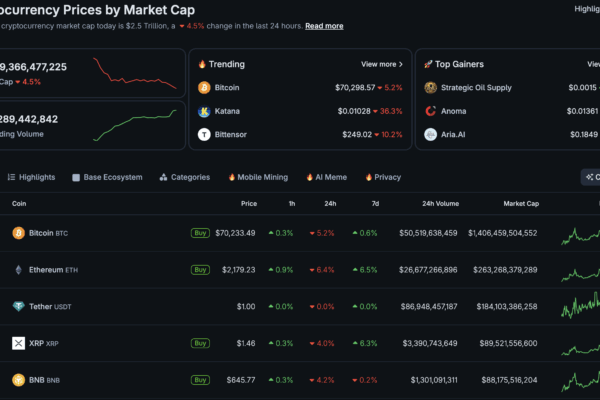The width and height of the screenshot is (600, 400).
Task: Sort table by Market Cap column header
Action: pos(520,203)
